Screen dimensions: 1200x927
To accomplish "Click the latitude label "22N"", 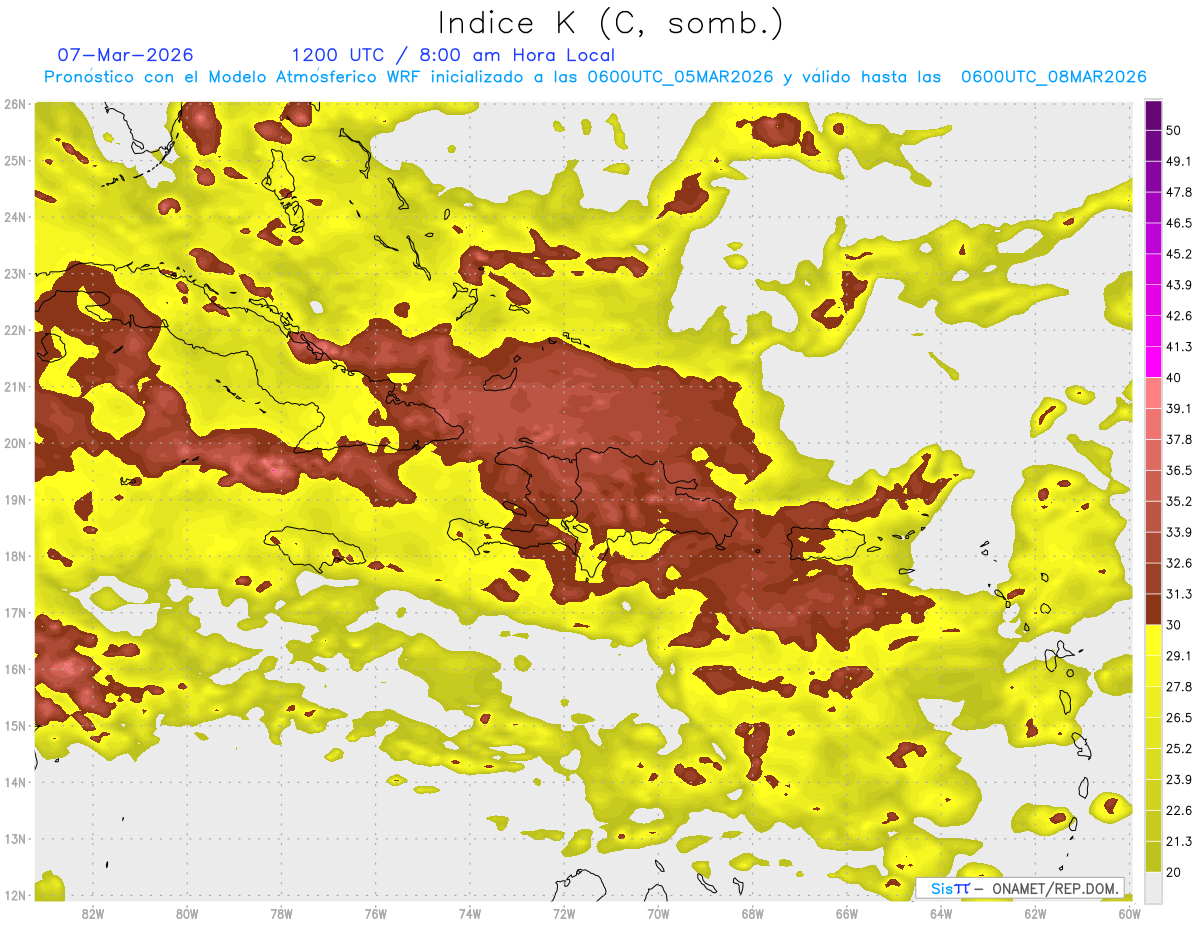I will pos(14,330).
